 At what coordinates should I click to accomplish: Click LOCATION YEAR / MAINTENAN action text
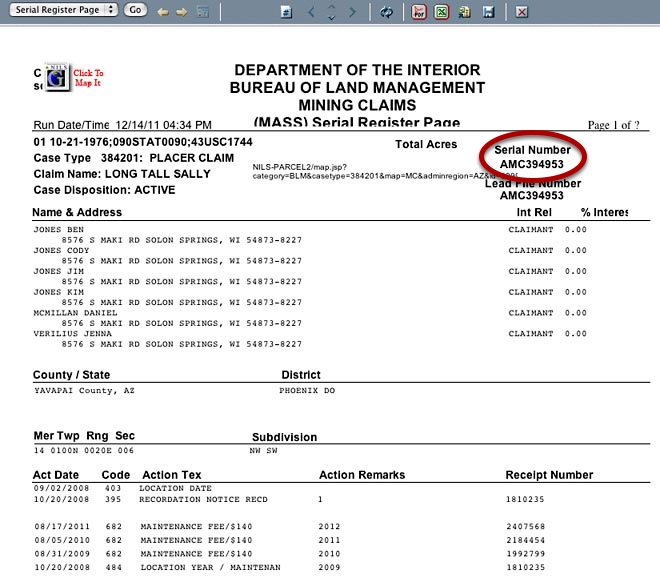pos(210,567)
